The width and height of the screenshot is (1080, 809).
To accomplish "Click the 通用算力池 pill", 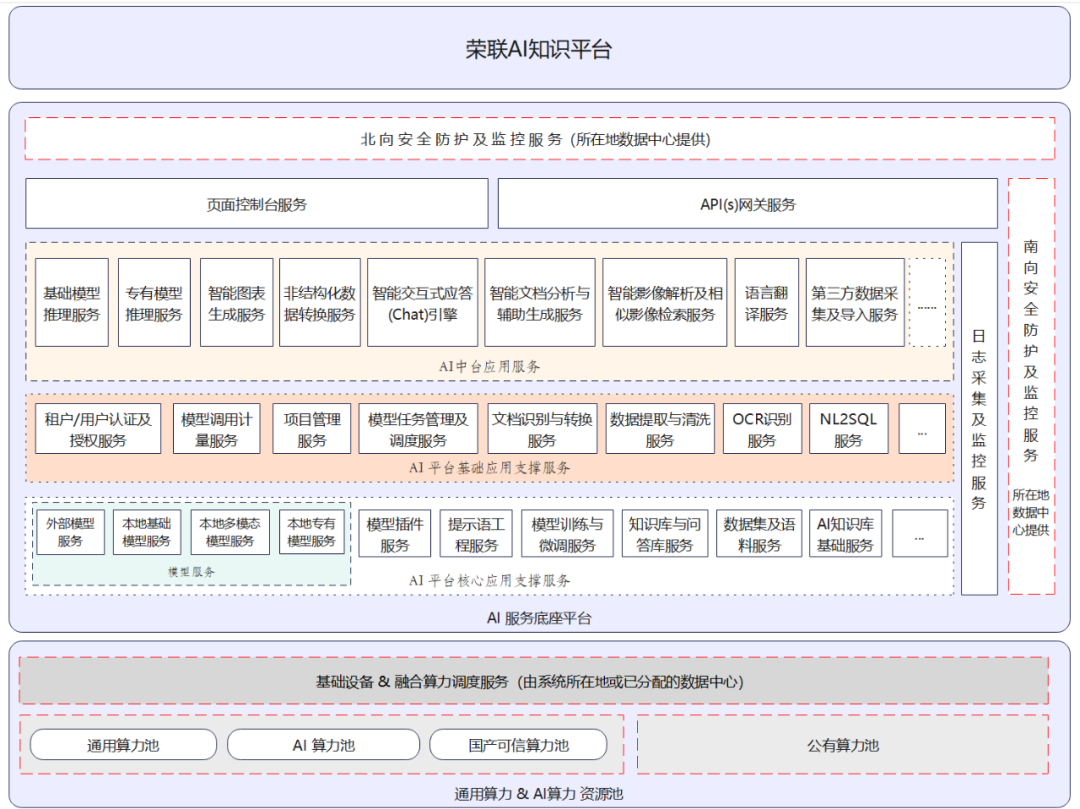I will click(x=123, y=745).
